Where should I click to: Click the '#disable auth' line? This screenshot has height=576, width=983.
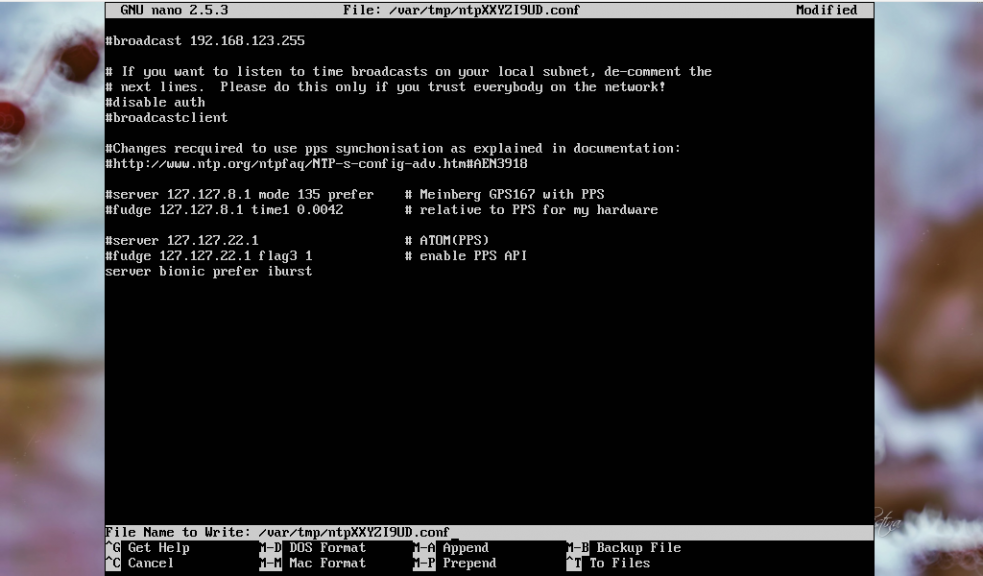[x=155, y=102]
